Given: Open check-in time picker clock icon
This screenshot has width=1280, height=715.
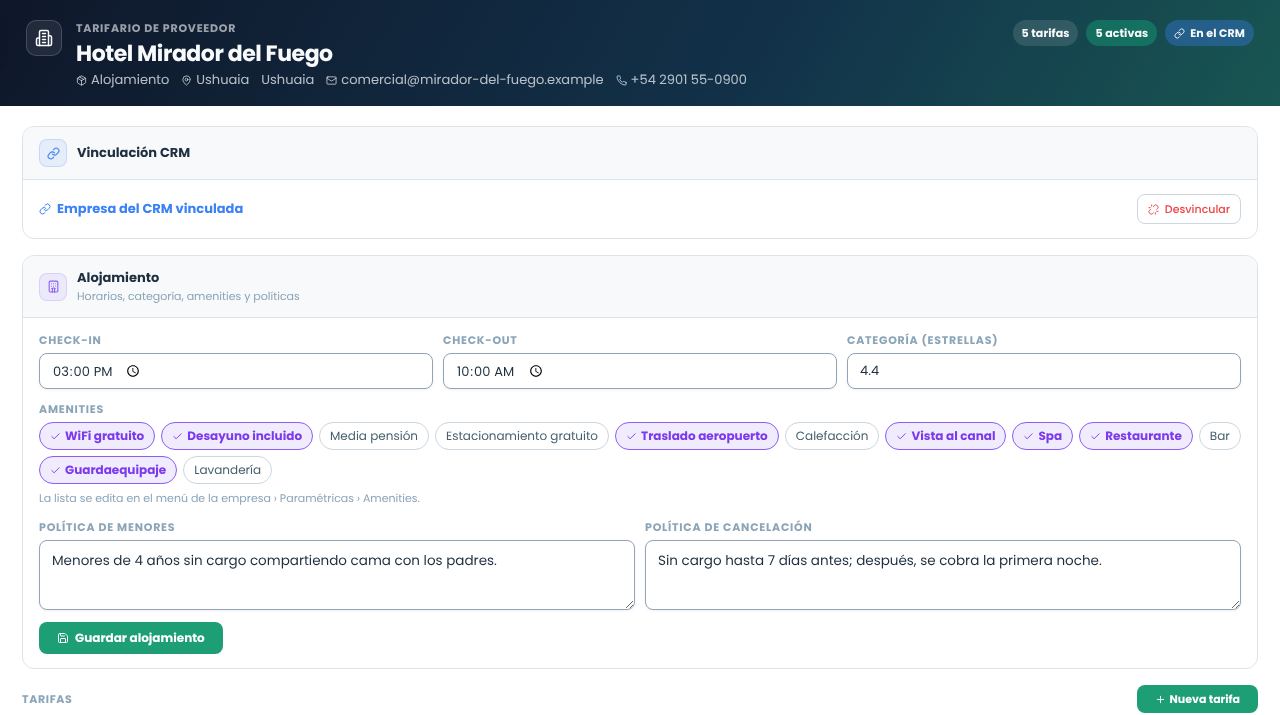Looking at the screenshot, I should pyautogui.click(x=133, y=371).
